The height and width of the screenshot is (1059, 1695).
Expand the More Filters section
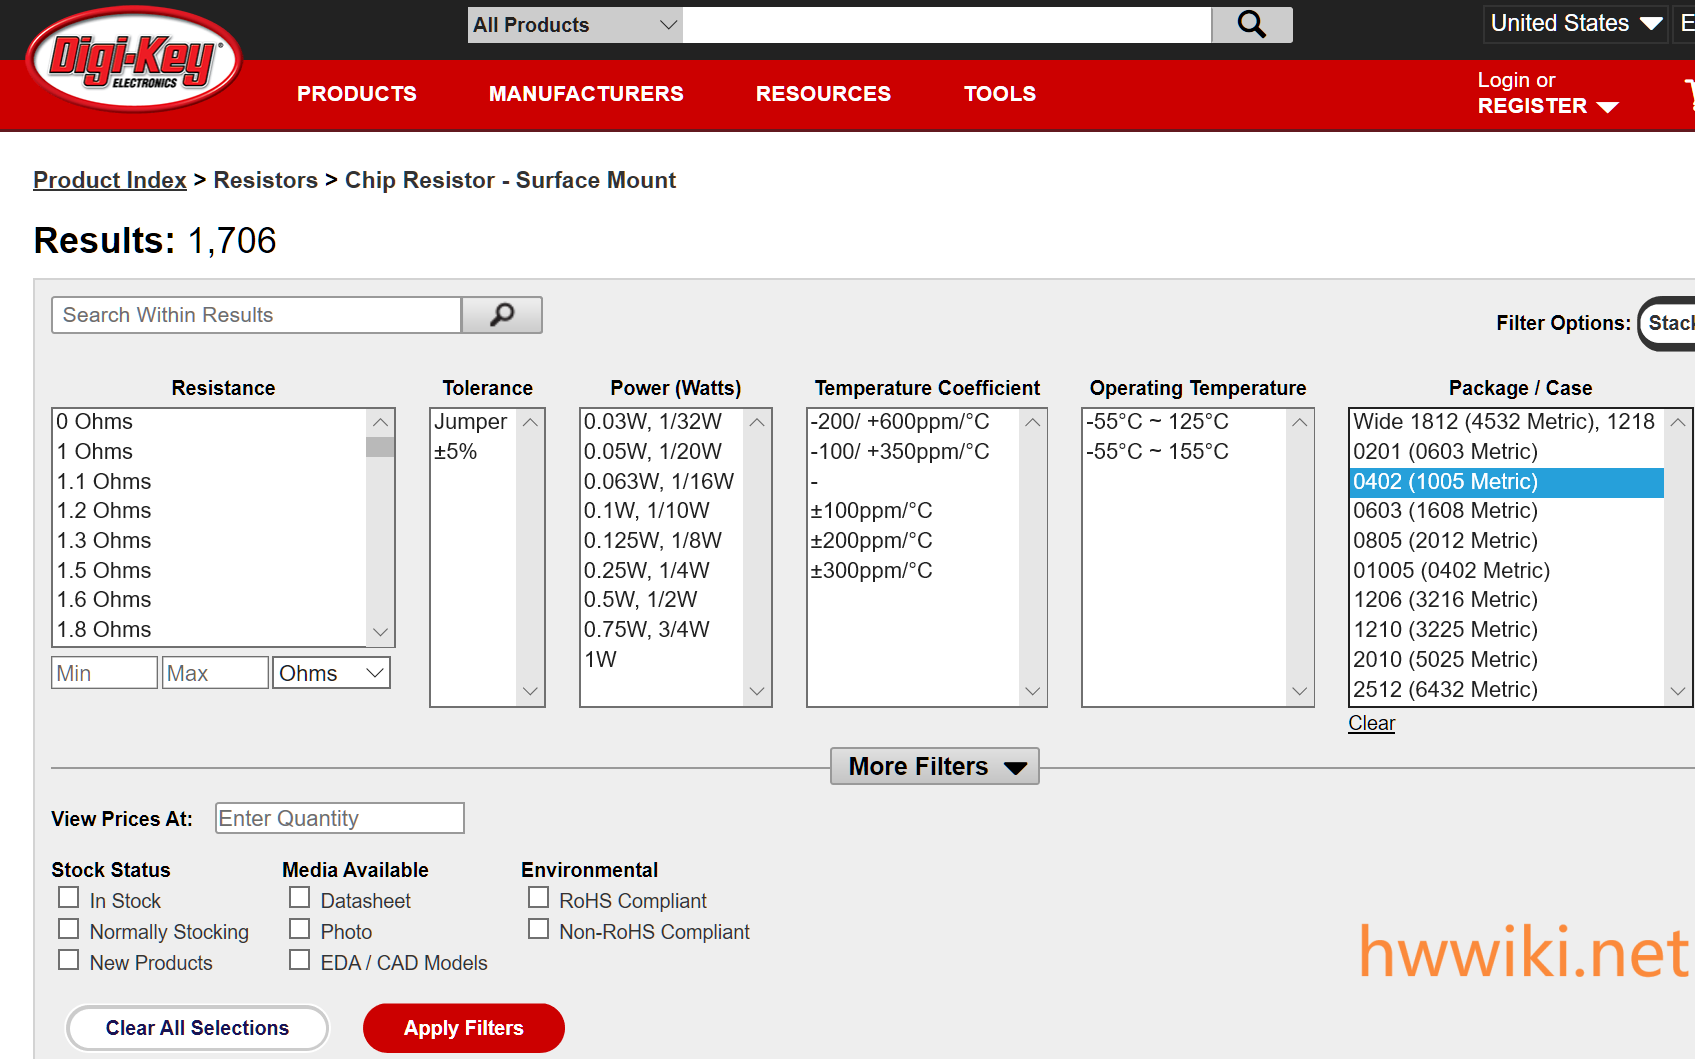935,767
